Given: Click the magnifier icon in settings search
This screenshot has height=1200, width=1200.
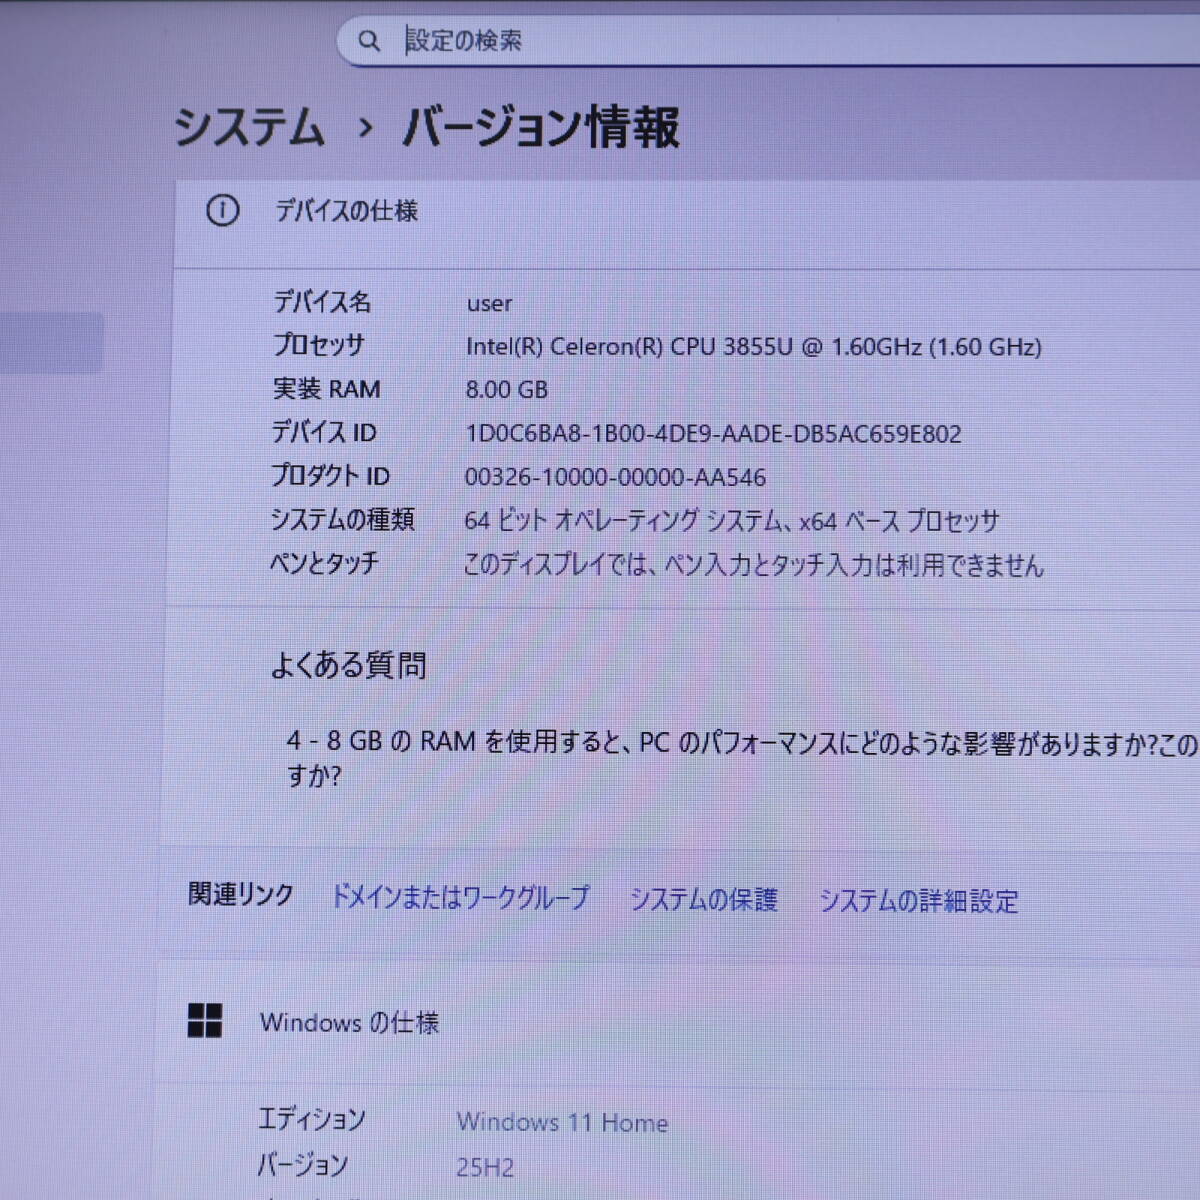Looking at the screenshot, I should [x=369, y=41].
